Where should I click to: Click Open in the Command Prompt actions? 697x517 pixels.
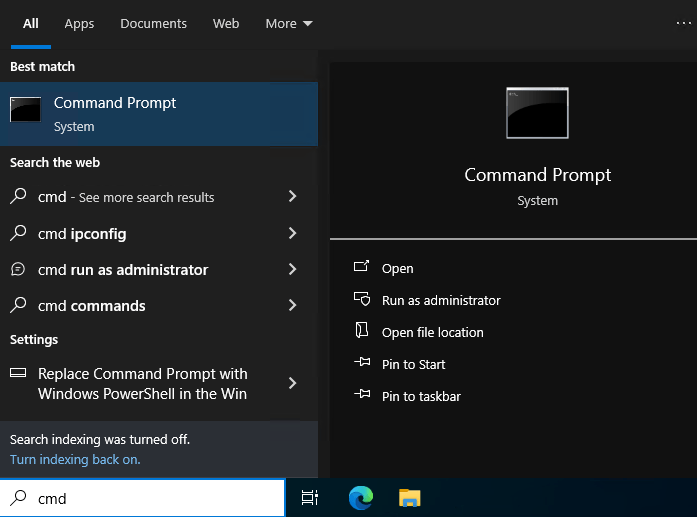click(x=397, y=269)
